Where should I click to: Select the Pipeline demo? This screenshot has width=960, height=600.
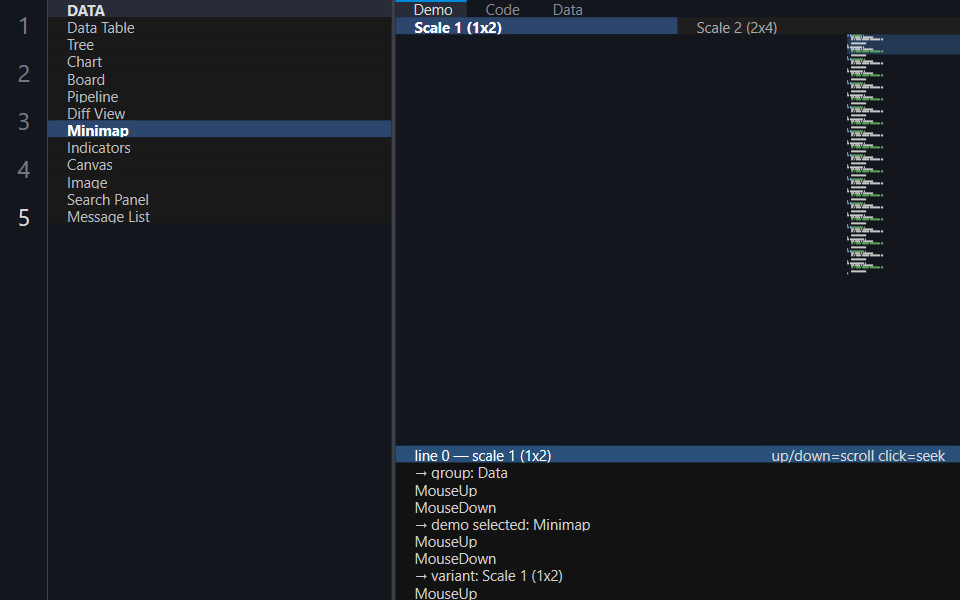[x=219, y=97]
